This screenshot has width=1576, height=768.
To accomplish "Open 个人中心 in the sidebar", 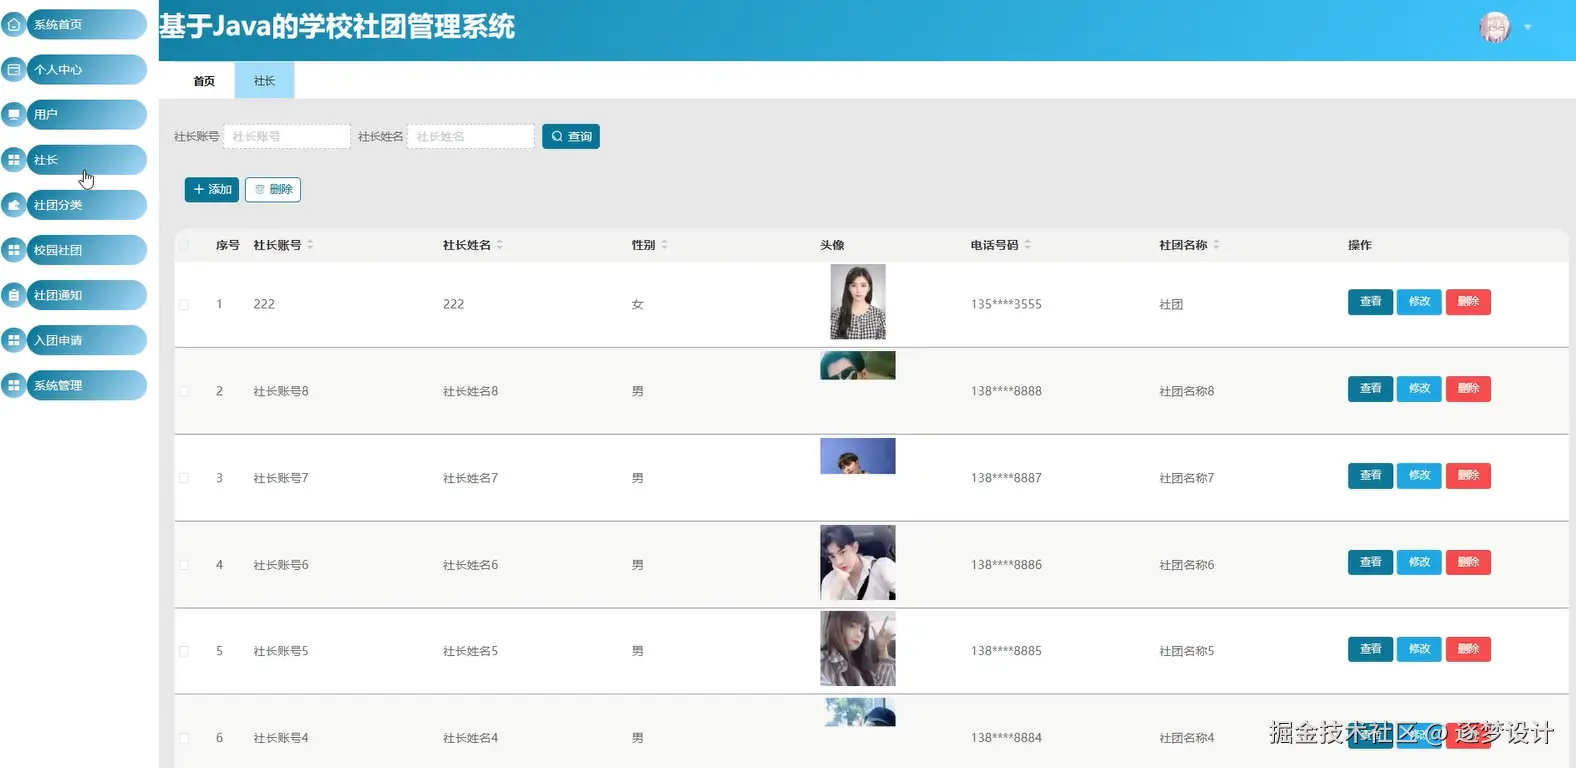I will coord(86,69).
